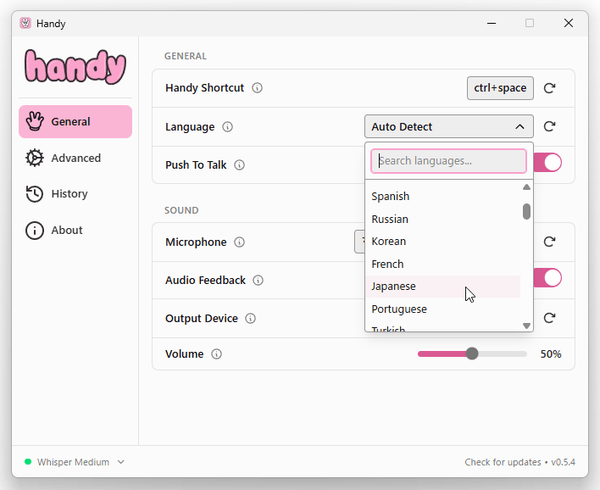Click the info icon next to Volume
The width and height of the screenshot is (600, 490).
pyautogui.click(x=217, y=354)
